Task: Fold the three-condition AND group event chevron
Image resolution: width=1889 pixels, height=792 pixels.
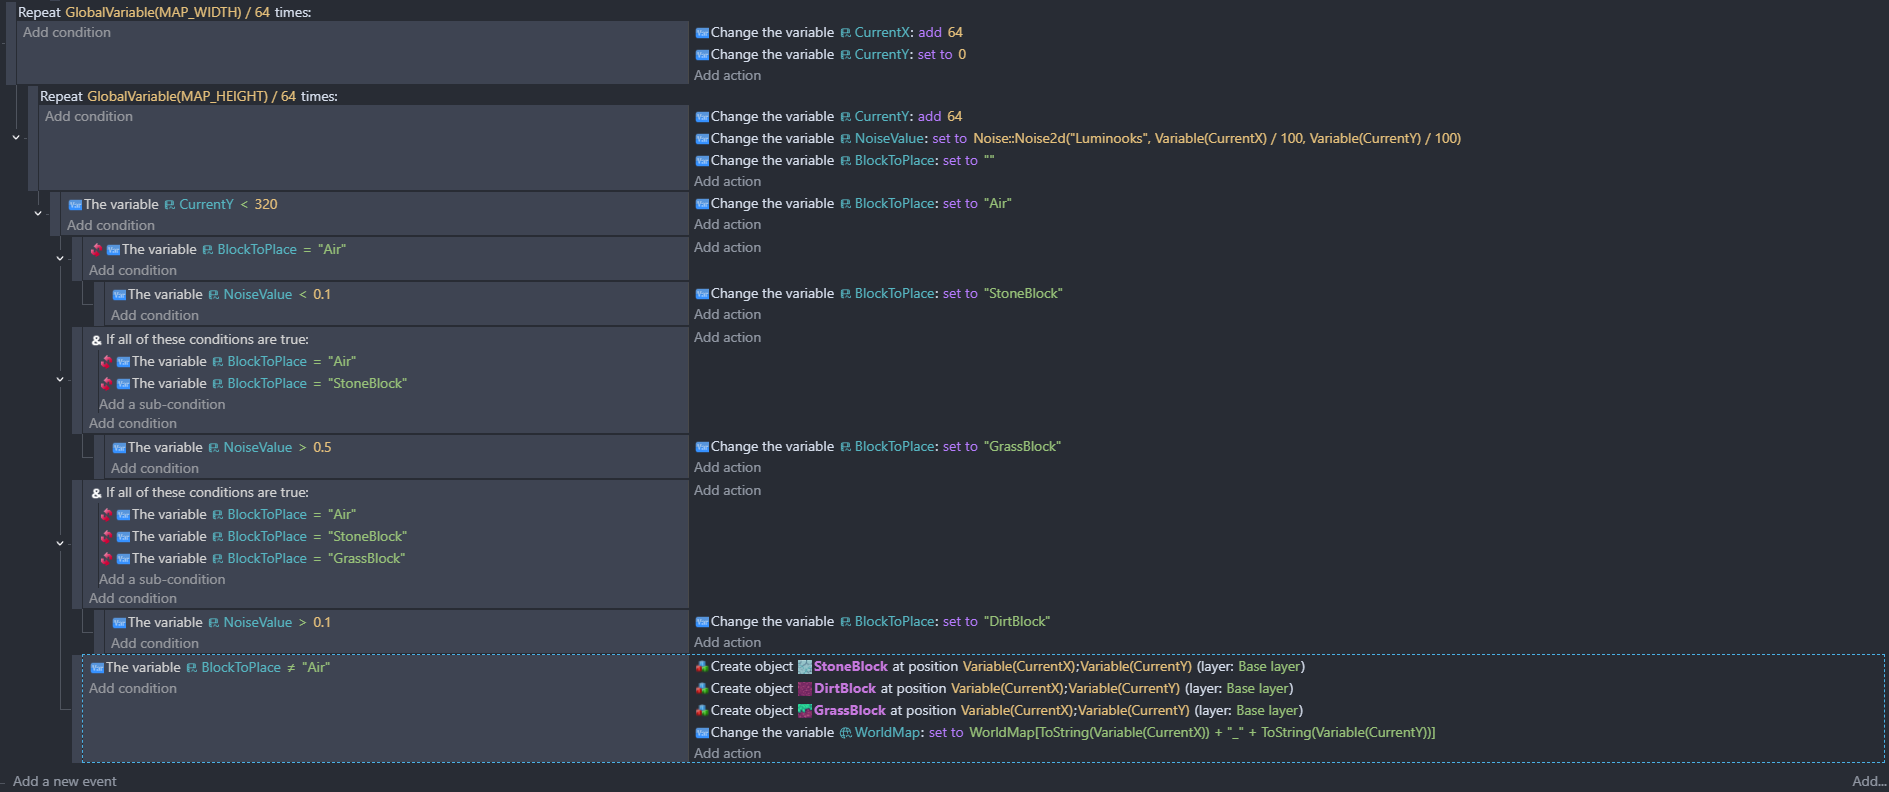Action: click(x=60, y=543)
